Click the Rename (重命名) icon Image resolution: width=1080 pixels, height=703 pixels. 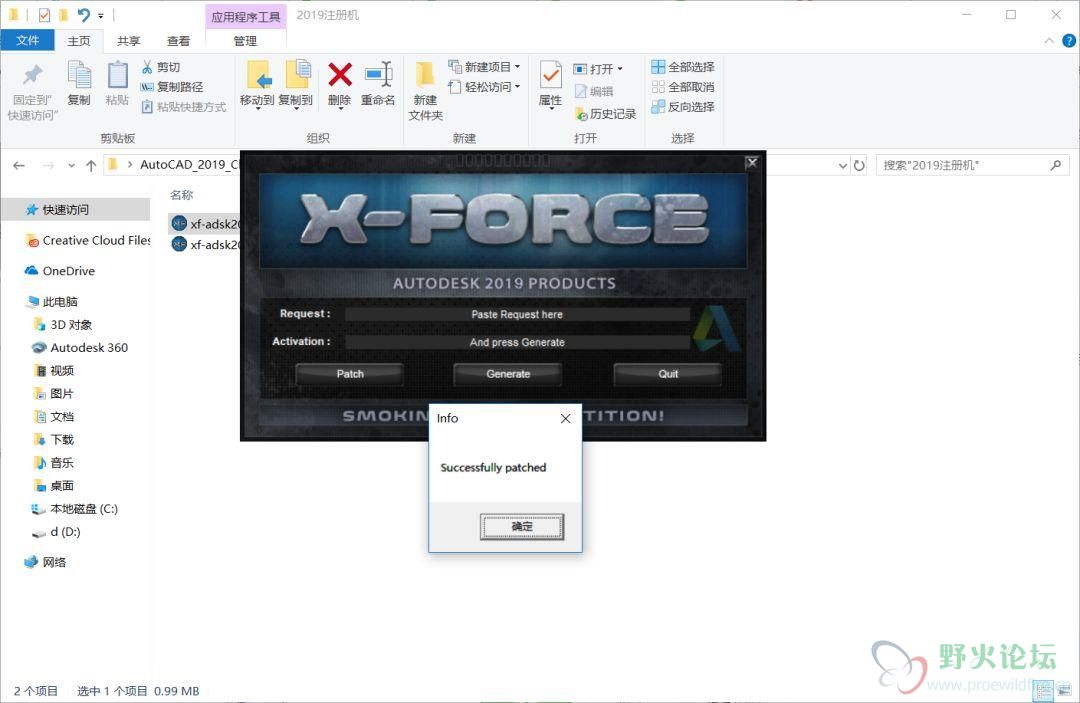(378, 75)
